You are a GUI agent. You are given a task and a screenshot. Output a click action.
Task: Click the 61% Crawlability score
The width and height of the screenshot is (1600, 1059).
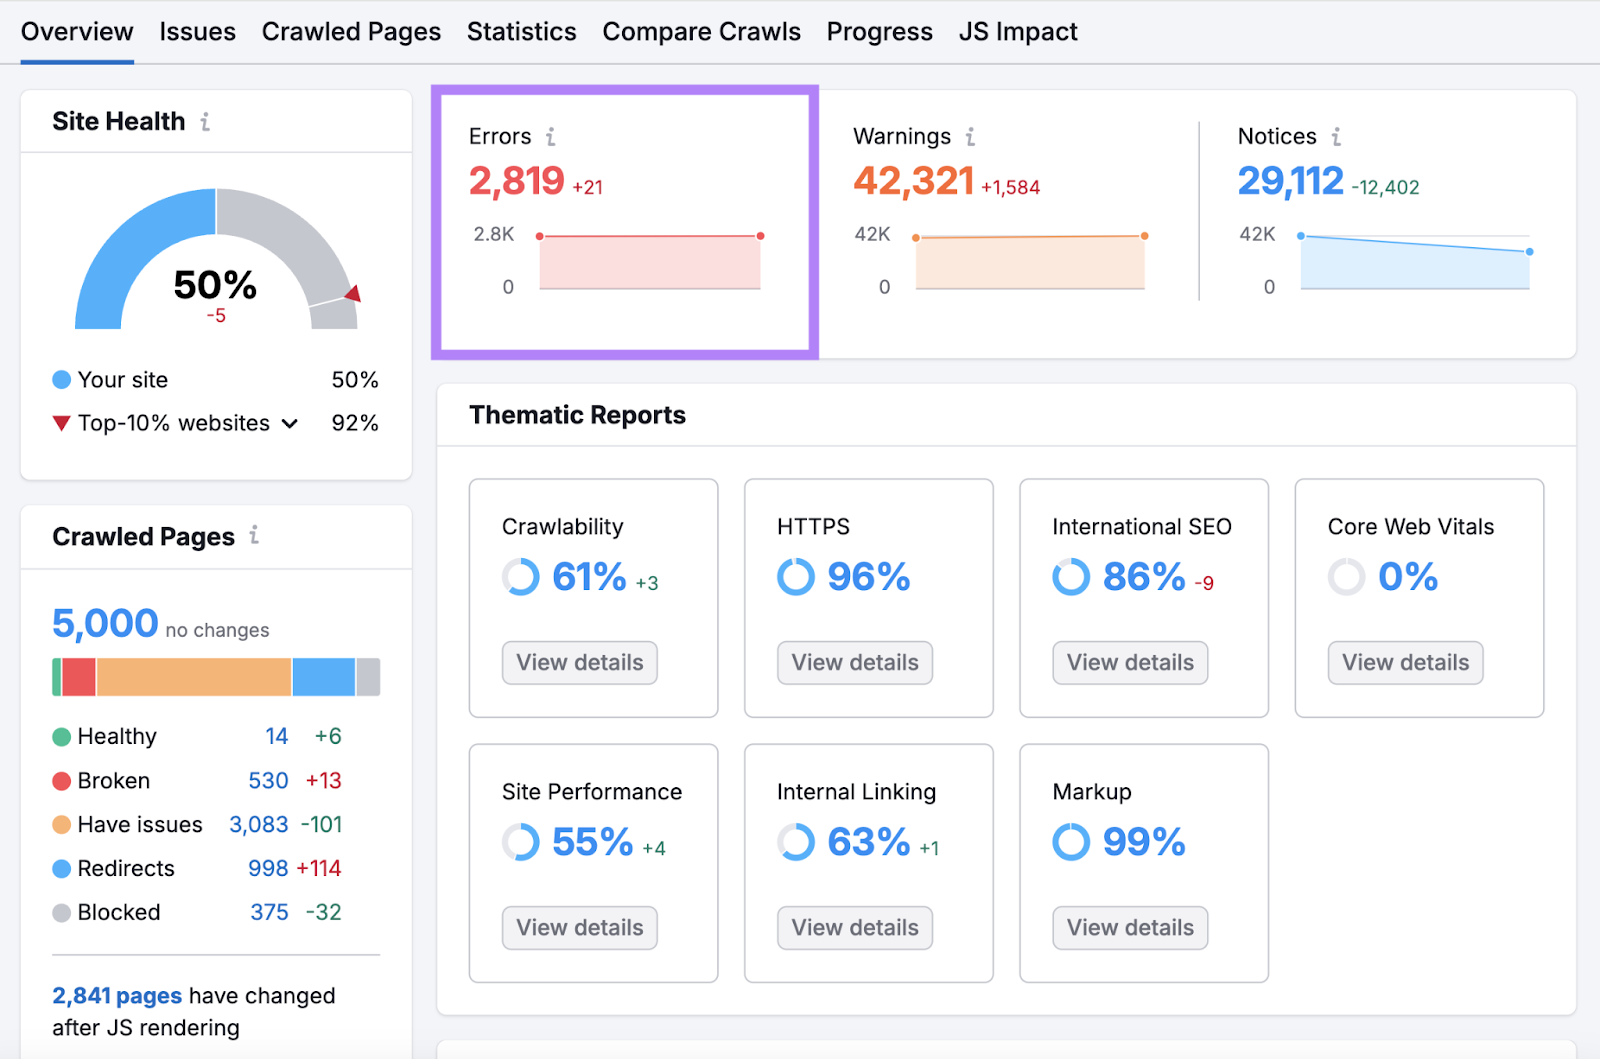click(589, 577)
